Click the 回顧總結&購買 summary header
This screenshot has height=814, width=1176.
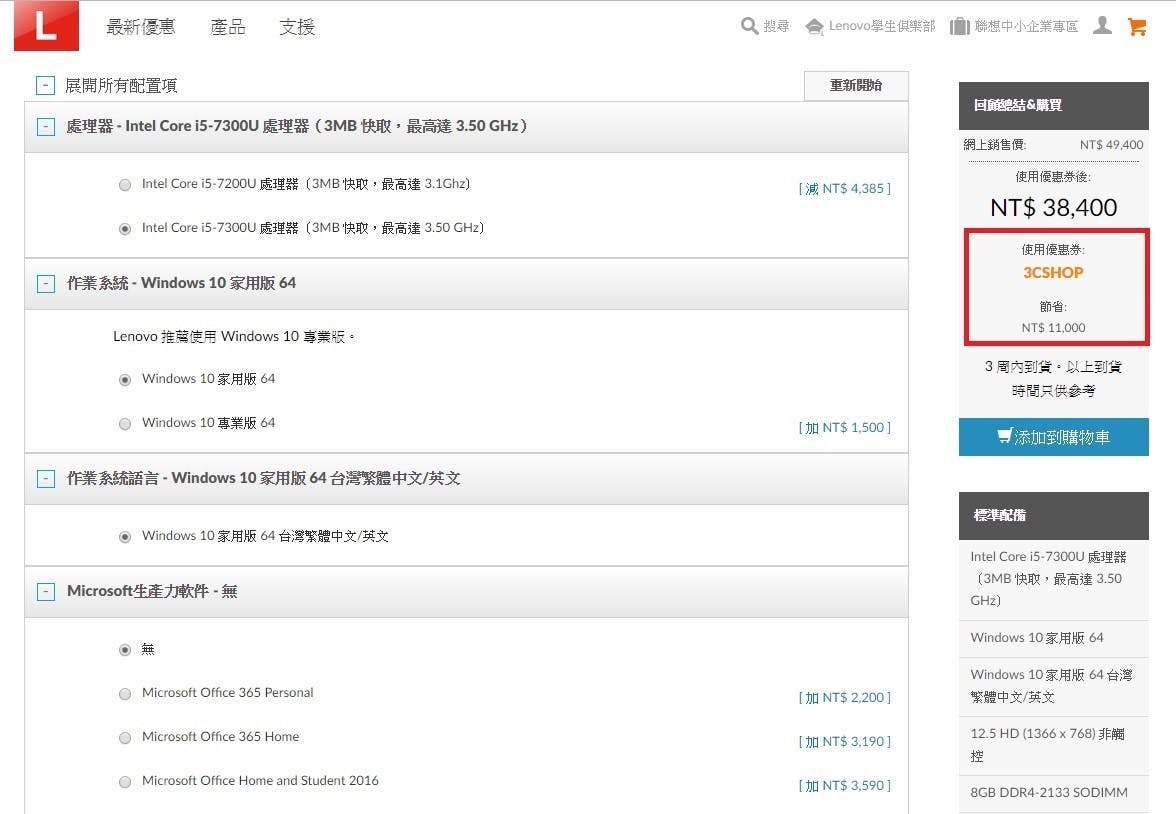pyautogui.click(x=1054, y=106)
